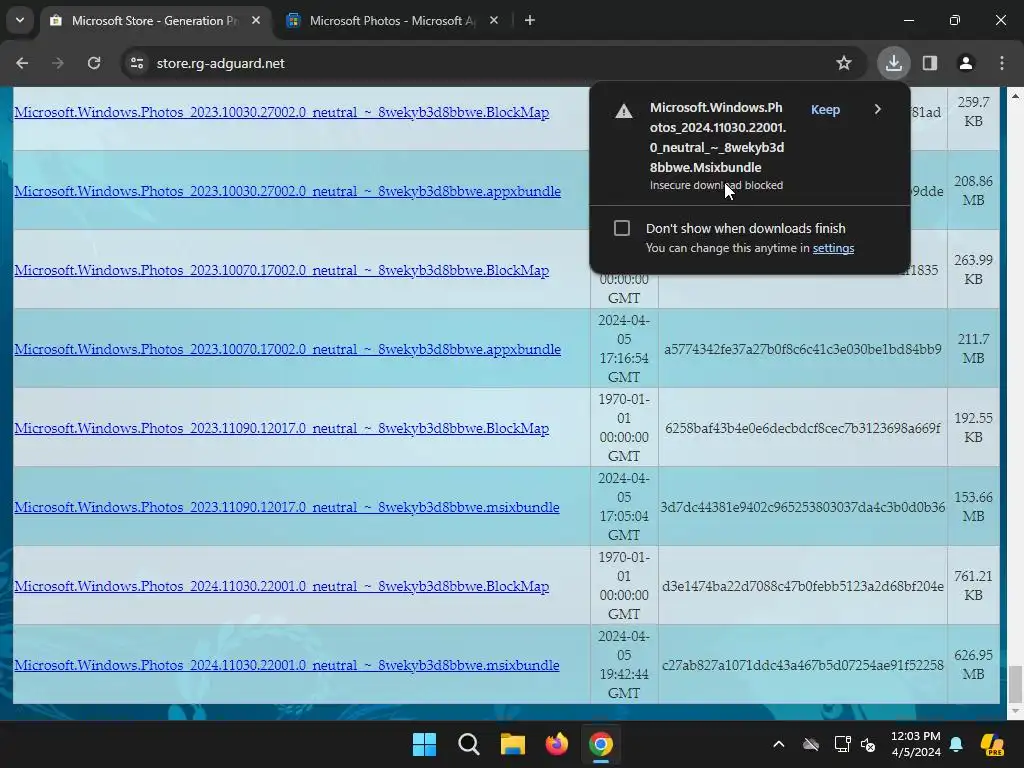1024x768 pixels.
Task: Open the settings link in download popup
Action: click(x=833, y=248)
